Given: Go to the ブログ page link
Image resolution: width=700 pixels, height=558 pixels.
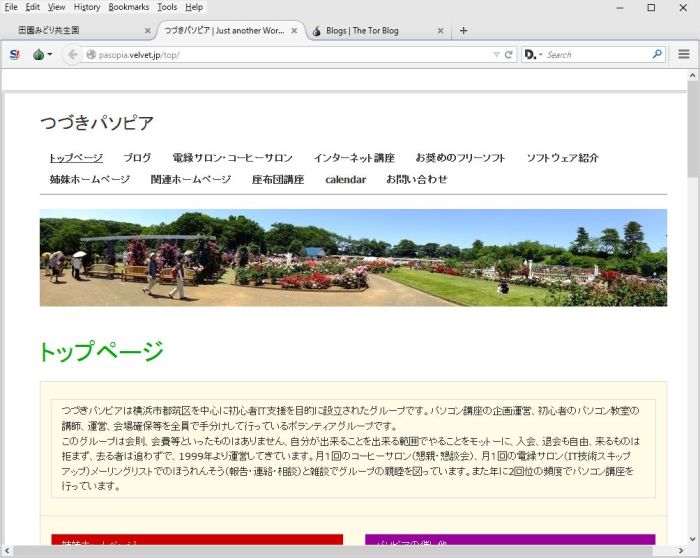Looking at the screenshot, I should click(137, 158).
